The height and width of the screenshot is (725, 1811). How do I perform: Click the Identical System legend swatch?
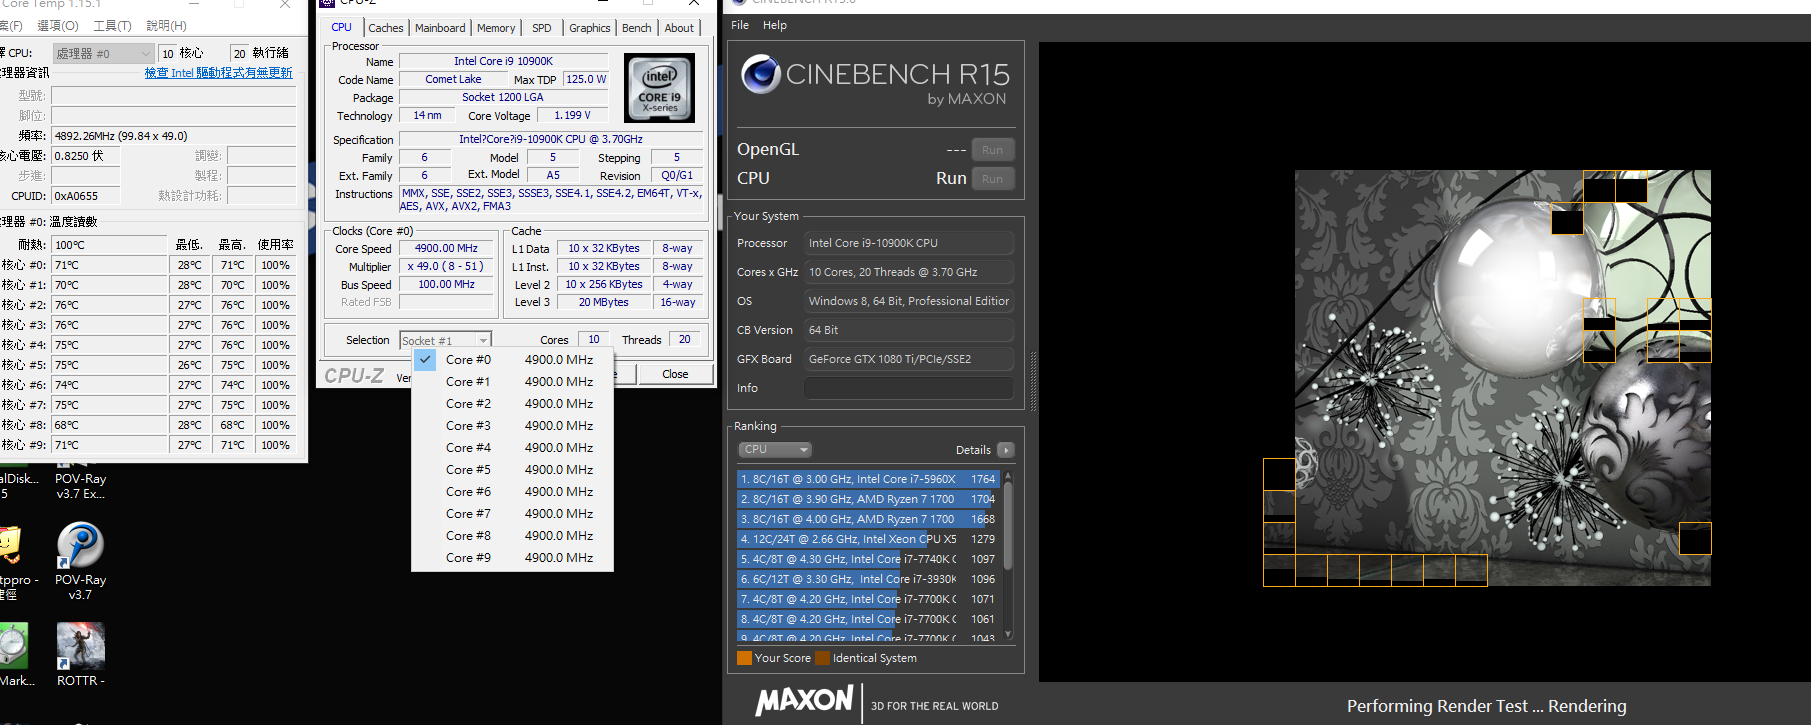(822, 658)
